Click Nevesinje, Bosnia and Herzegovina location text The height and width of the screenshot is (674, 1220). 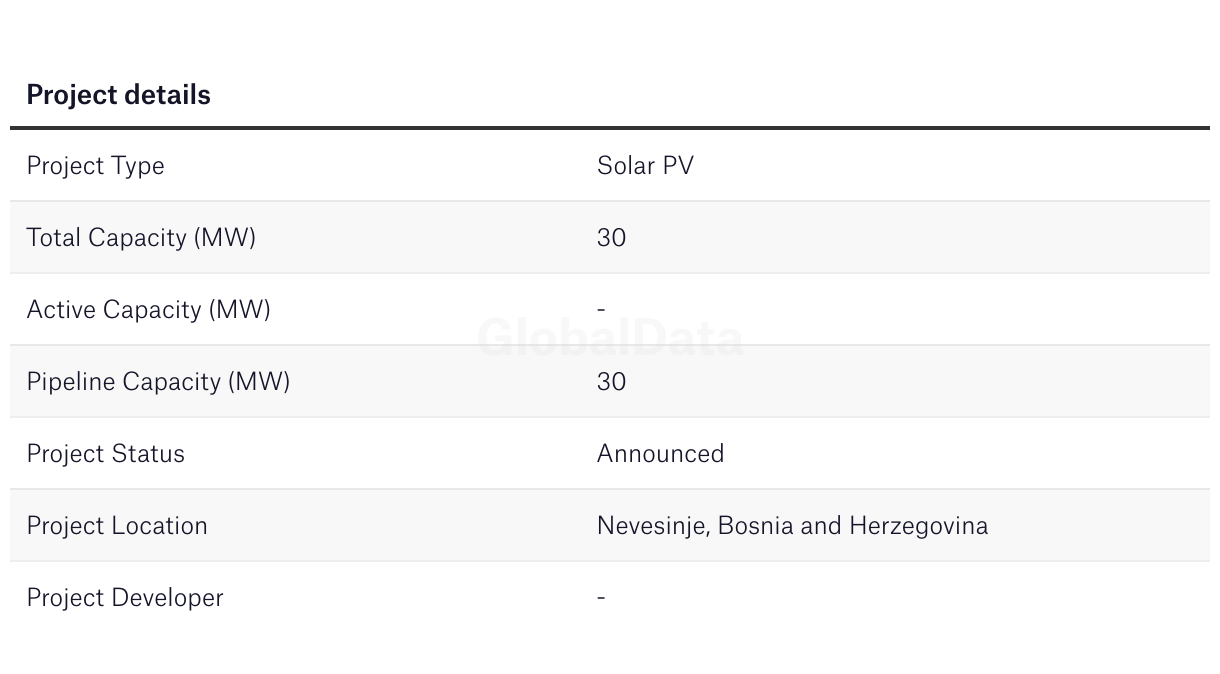point(792,526)
